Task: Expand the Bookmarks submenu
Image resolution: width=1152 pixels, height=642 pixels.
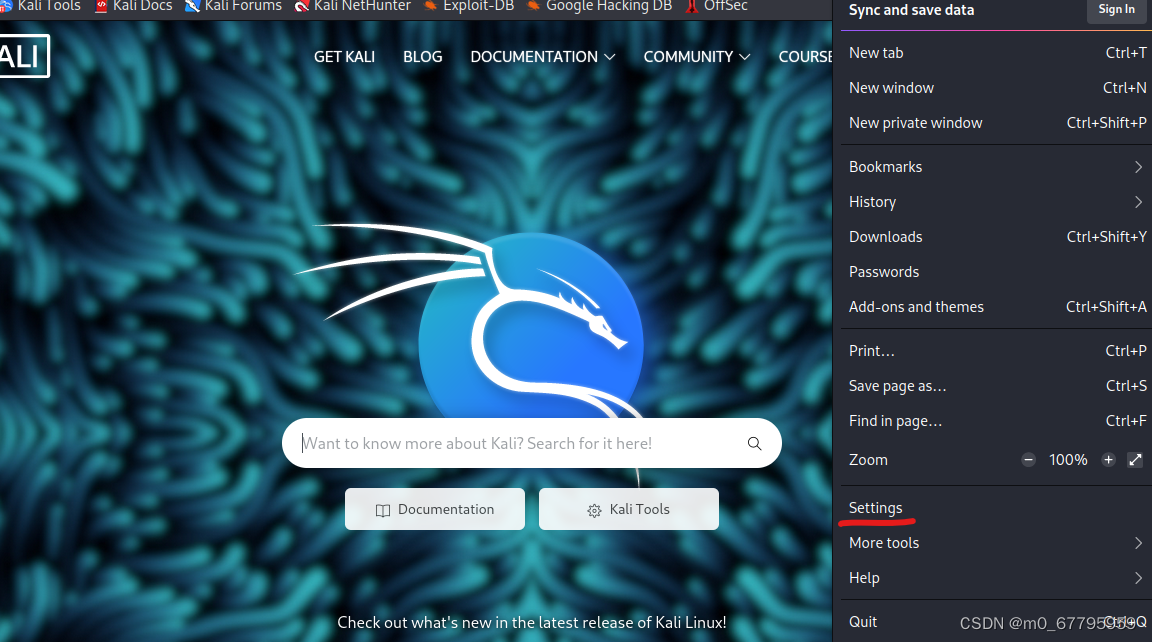Action: pos(996,167)
